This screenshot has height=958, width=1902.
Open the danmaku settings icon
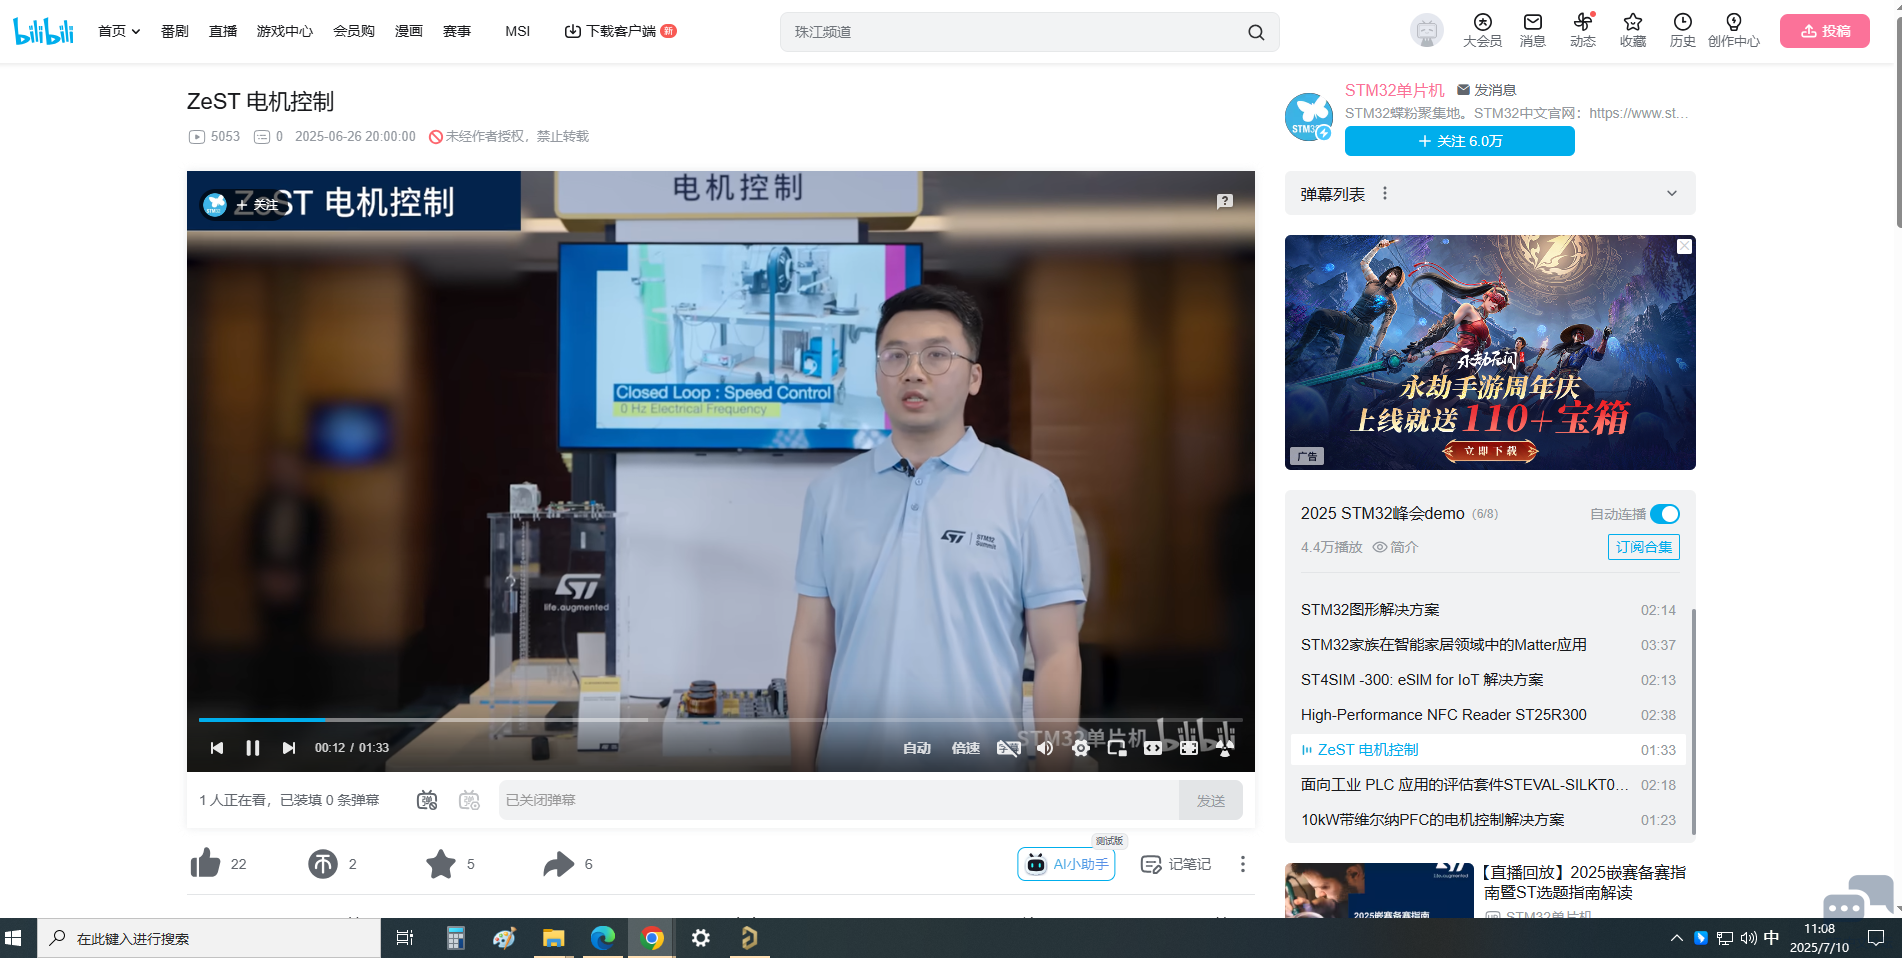tap(469, 800)
